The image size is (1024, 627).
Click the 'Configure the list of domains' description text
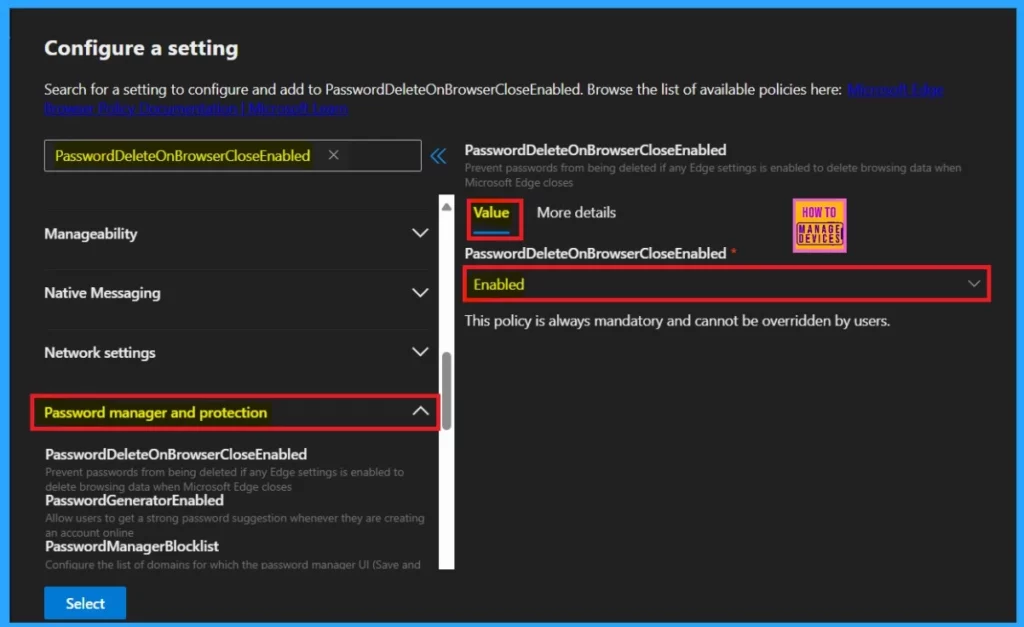point(232,564)
